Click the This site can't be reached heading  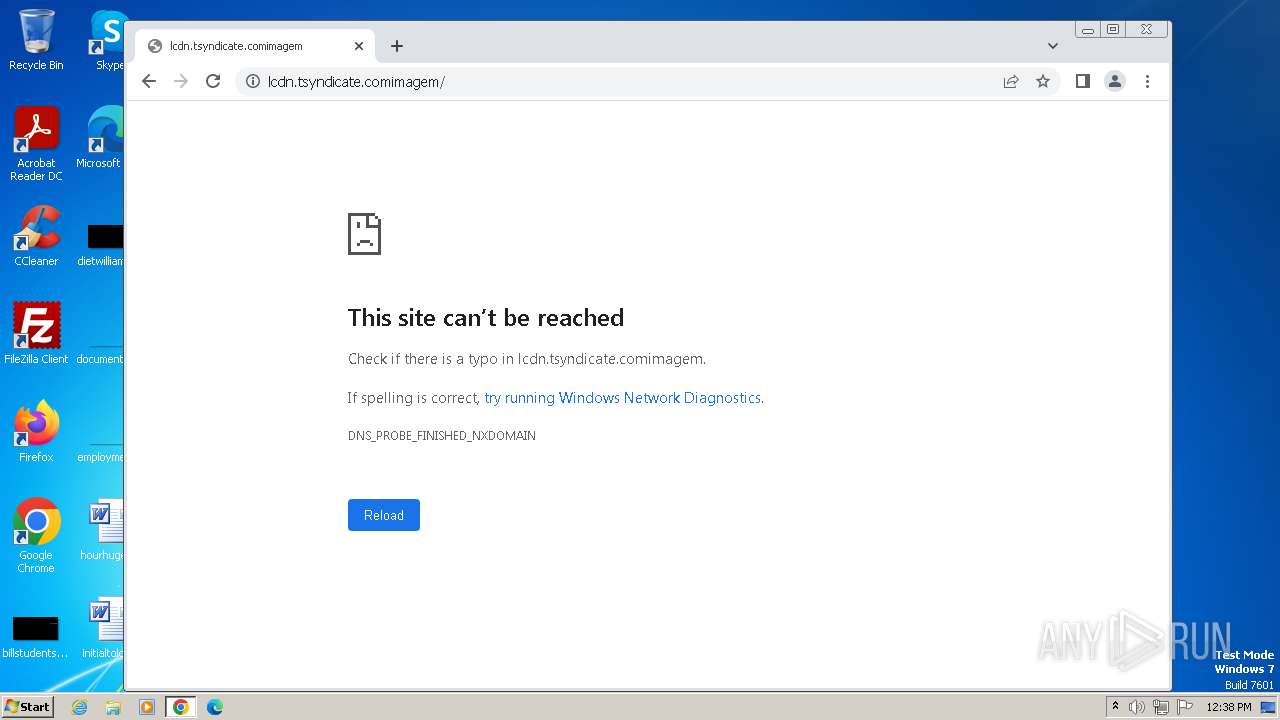(486, 318)
